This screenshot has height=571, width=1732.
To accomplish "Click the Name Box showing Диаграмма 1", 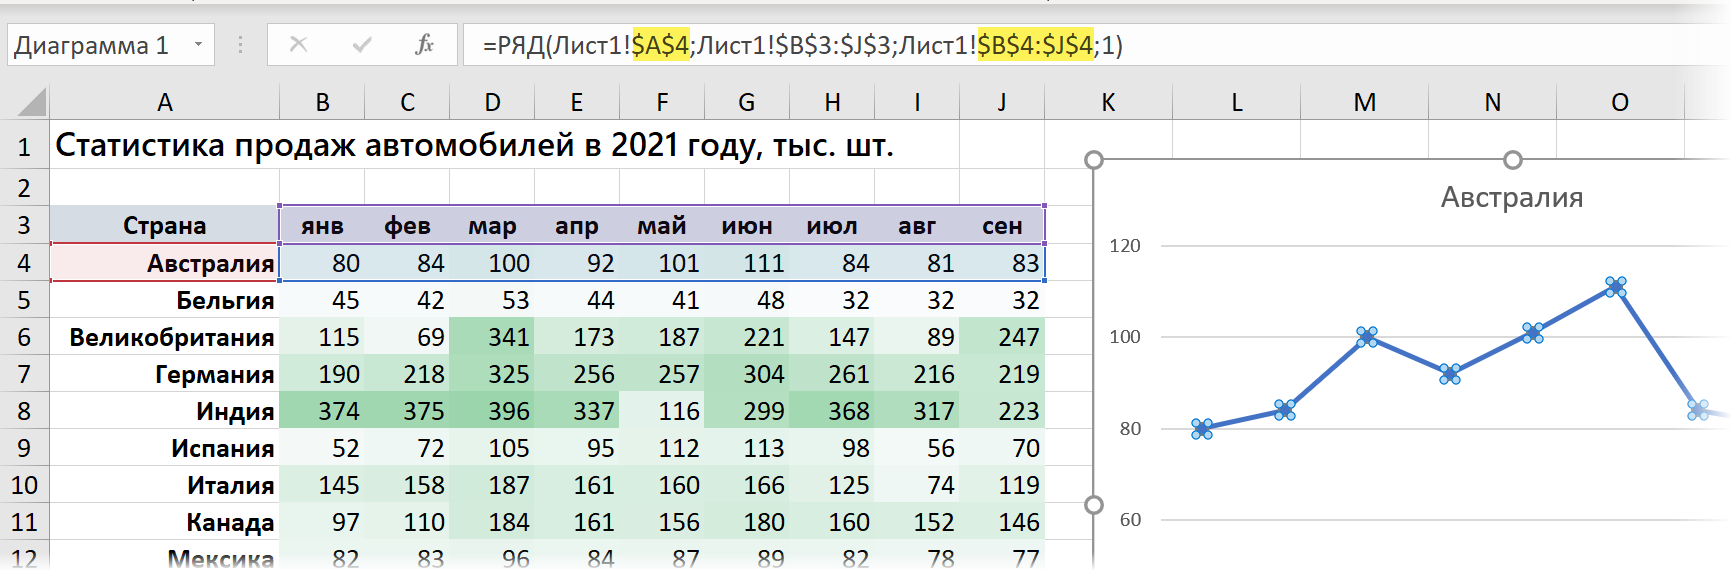I will click(95, 45).
